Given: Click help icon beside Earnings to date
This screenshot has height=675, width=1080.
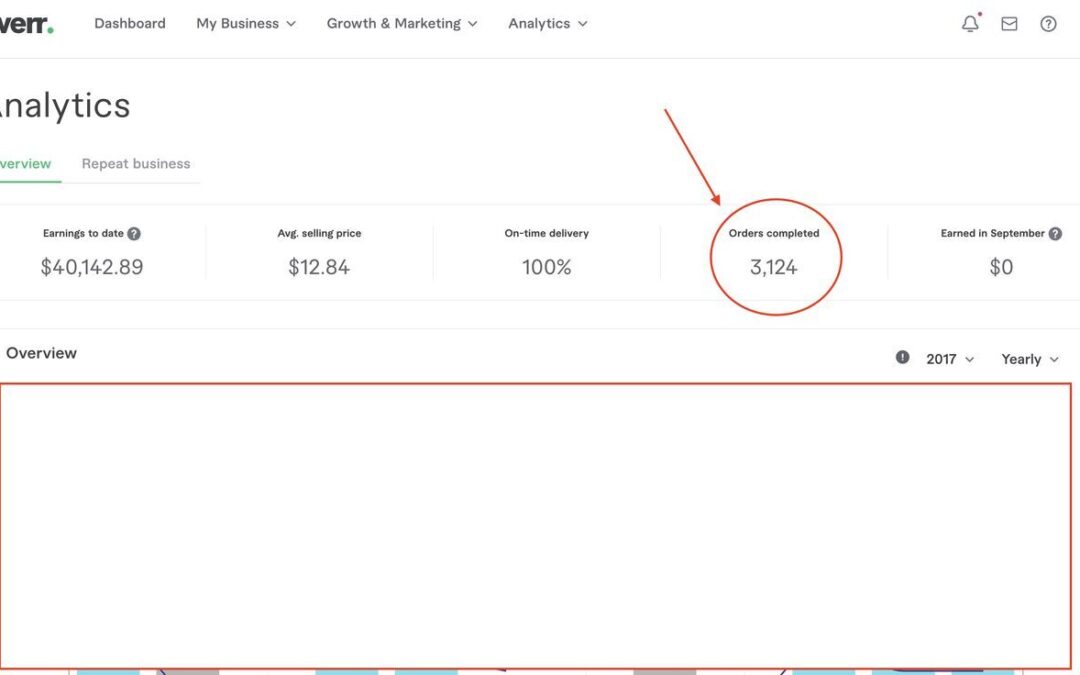Looking at the screenshot, I should tap(134, 234).
